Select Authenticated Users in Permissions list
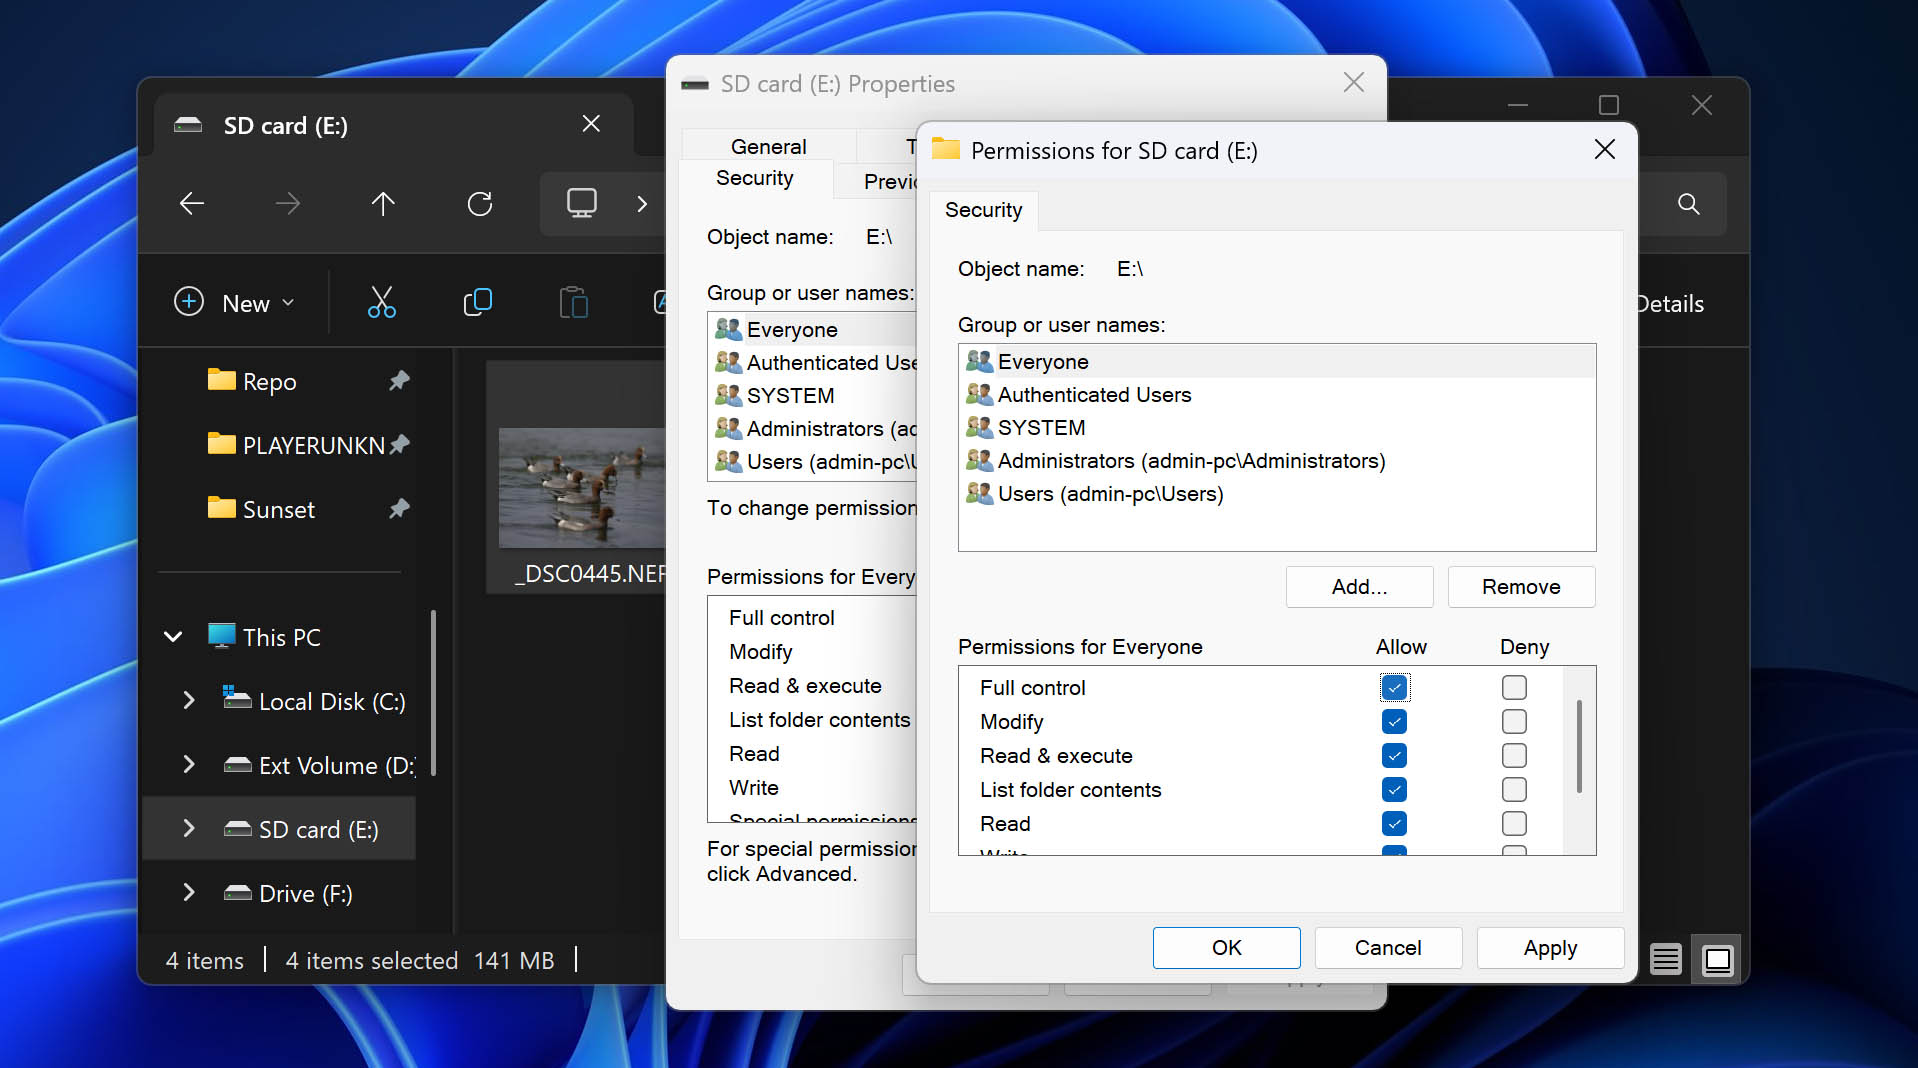The width and height of the screenshot is (1918, 1068). [1094, 395]
